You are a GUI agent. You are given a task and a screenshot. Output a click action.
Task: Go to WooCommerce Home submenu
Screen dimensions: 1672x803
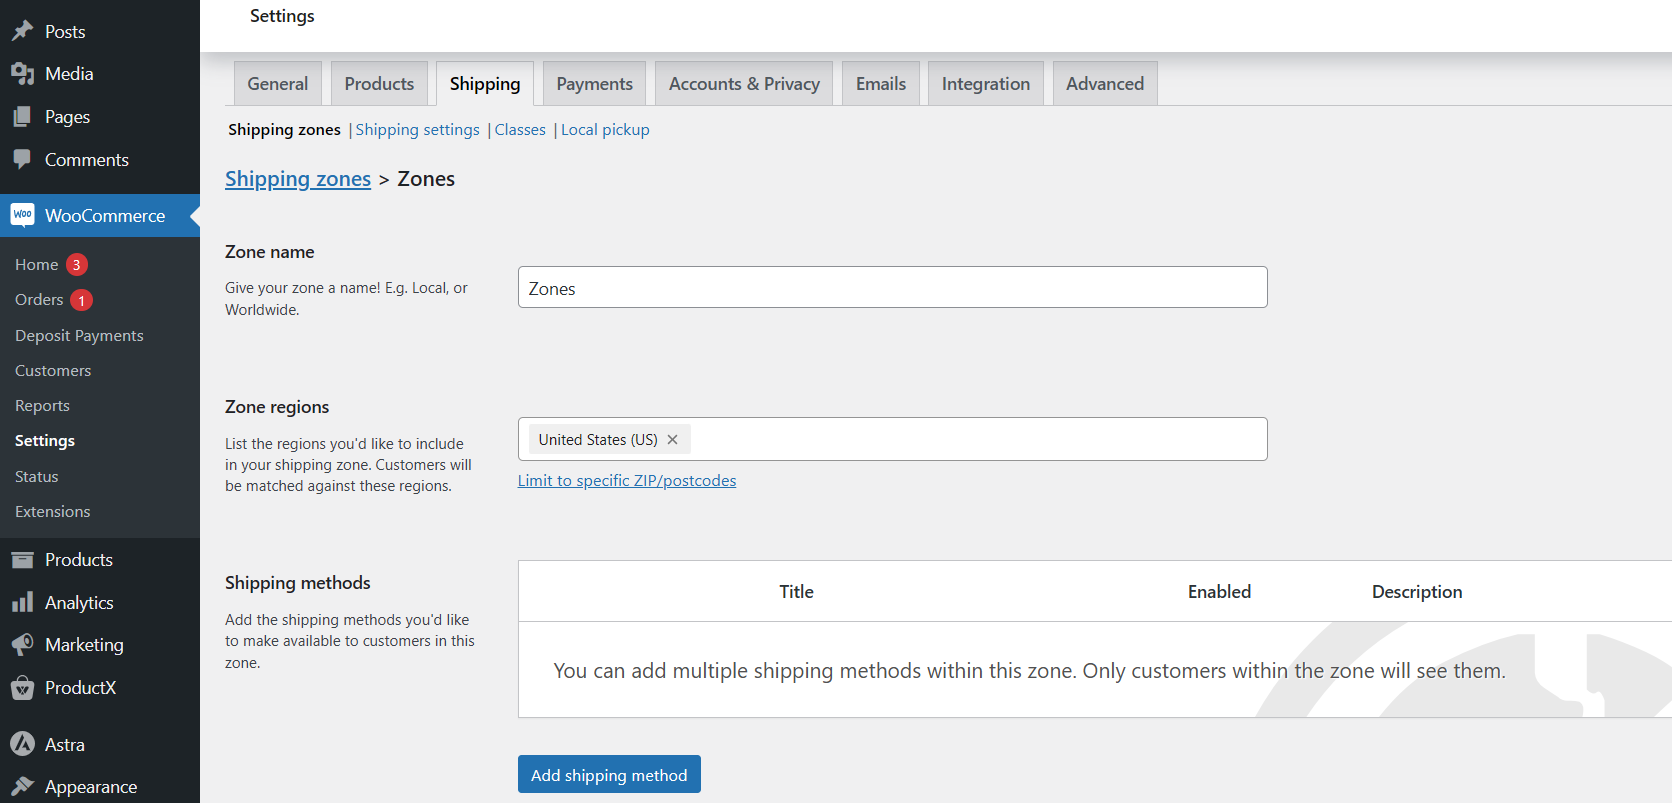point(37,264)
